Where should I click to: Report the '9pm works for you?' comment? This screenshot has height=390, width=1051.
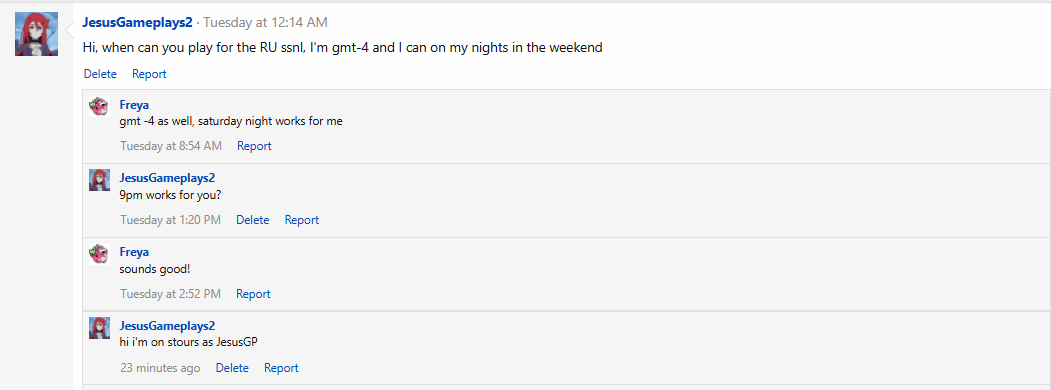302,220
